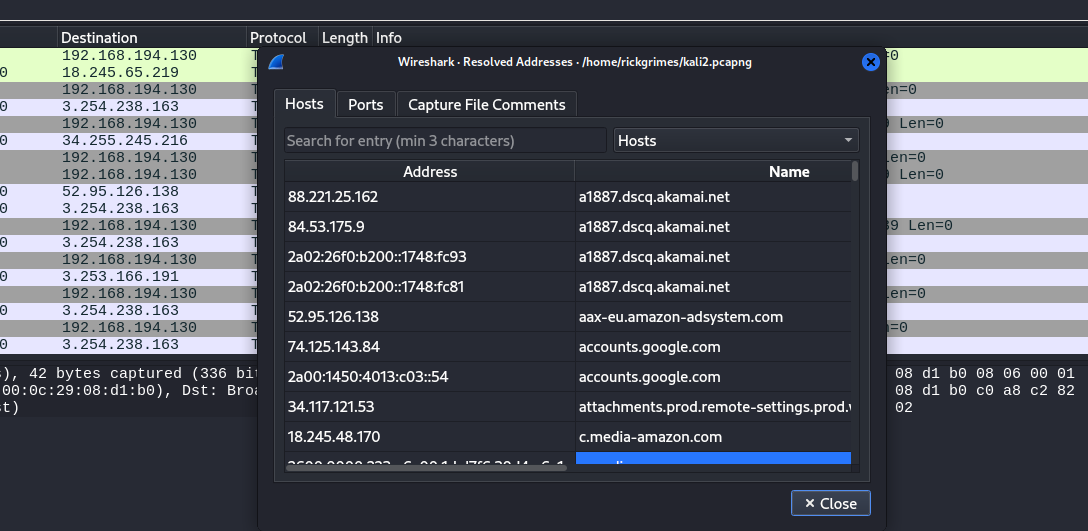Click the Destination column header
The image size is (1088, 531).
[x=99, y=38]
